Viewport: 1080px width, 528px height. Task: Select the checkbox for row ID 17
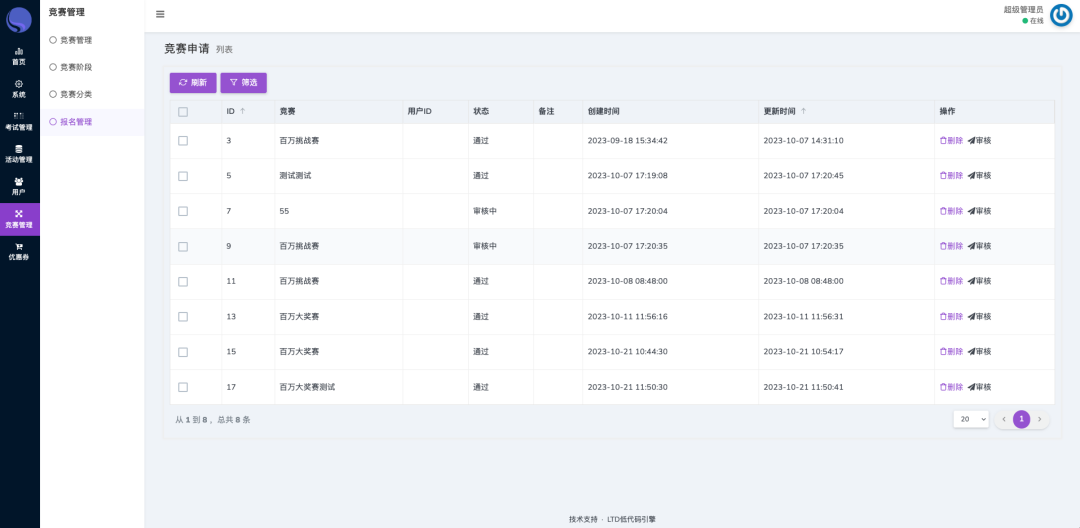(183, 387)
